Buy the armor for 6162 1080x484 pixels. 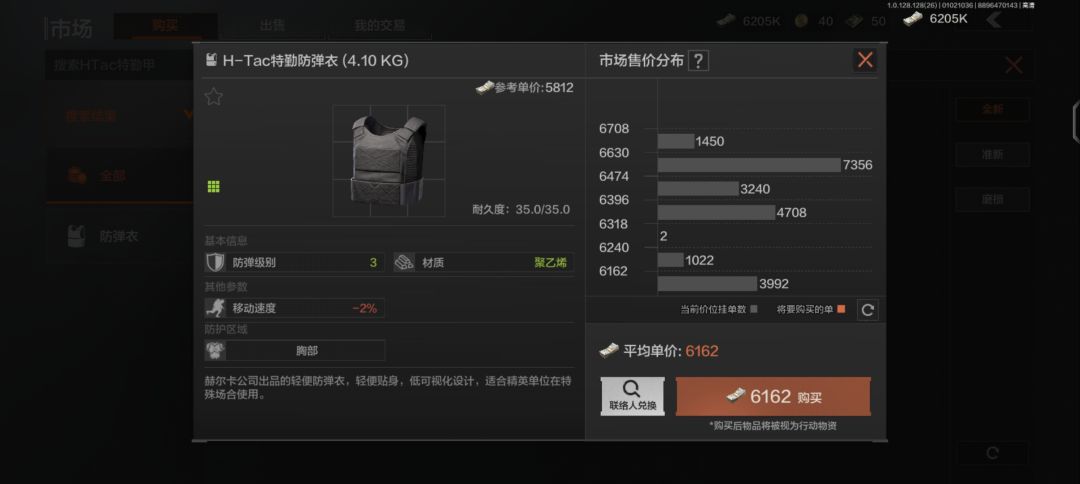773,397
